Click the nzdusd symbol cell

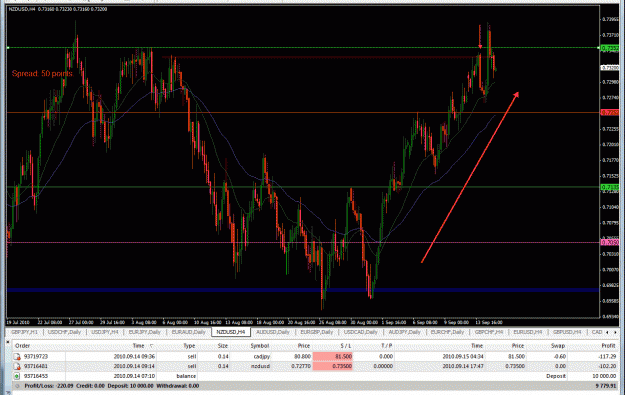click(260, 366)
